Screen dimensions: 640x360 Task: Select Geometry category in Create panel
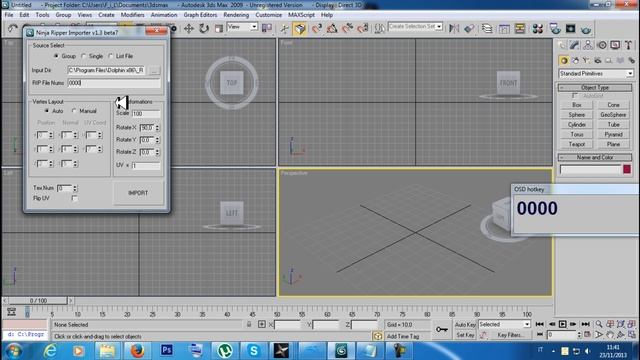point(564,60)
